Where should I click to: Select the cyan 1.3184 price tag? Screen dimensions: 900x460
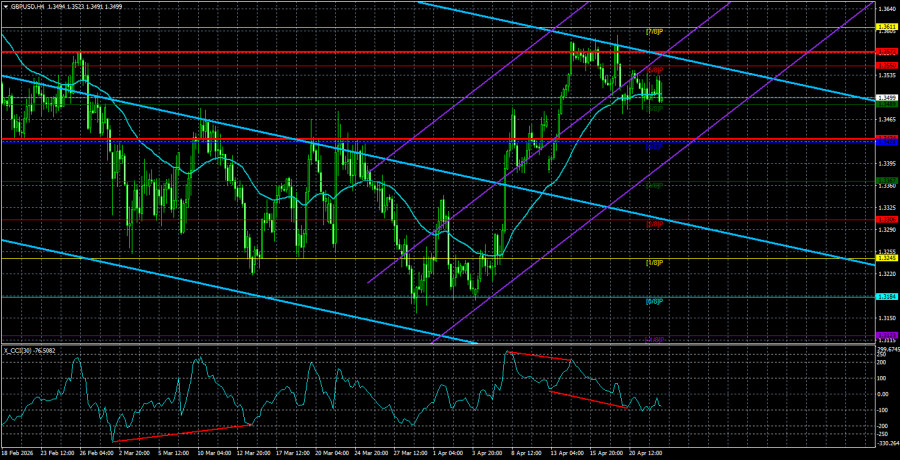click(x=886, y=296)
